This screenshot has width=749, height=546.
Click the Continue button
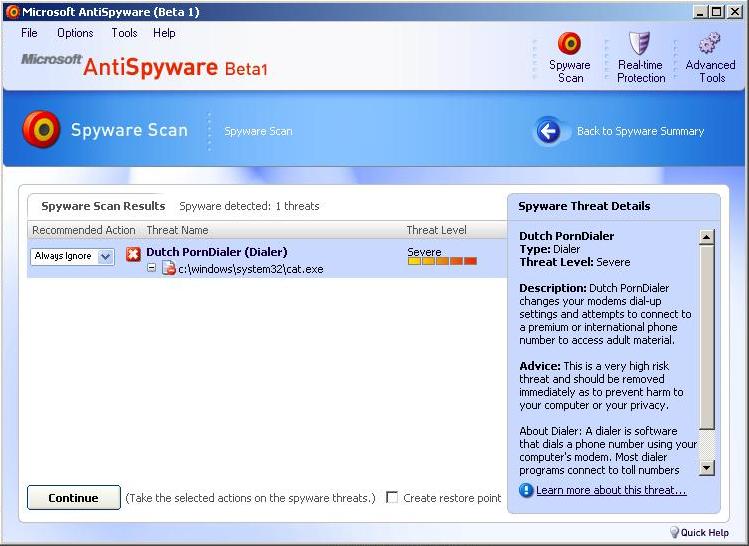point(74,497)
